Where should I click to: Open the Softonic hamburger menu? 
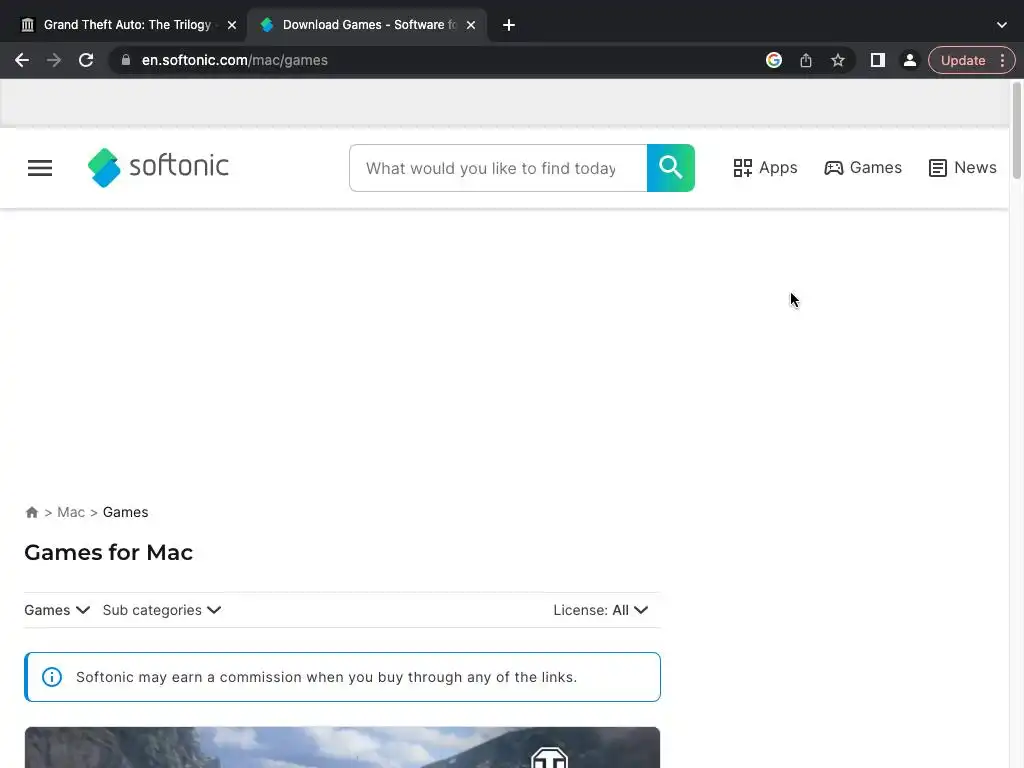point(40,168)
